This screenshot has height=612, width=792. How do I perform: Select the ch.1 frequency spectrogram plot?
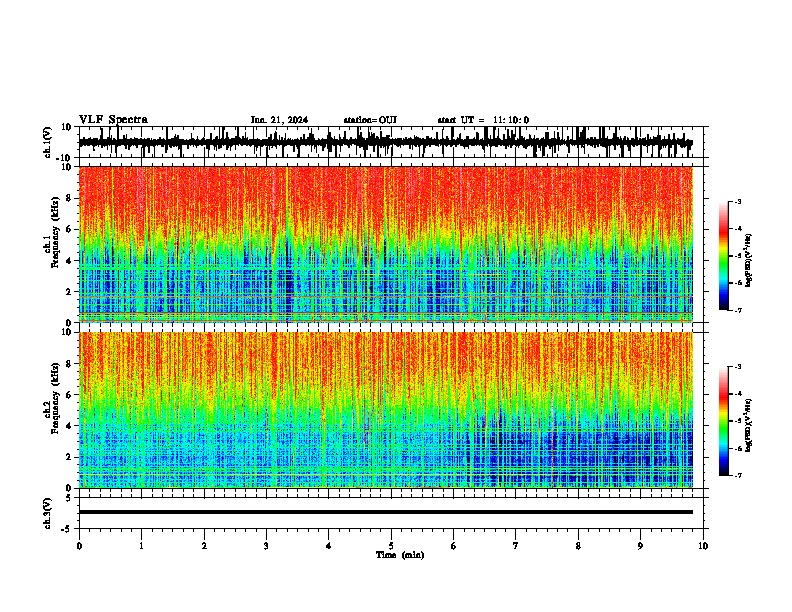coord(386,244)
